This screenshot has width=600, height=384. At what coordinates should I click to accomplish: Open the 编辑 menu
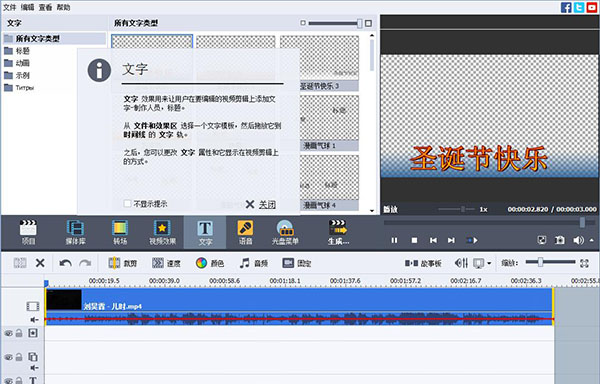(27, 7)
